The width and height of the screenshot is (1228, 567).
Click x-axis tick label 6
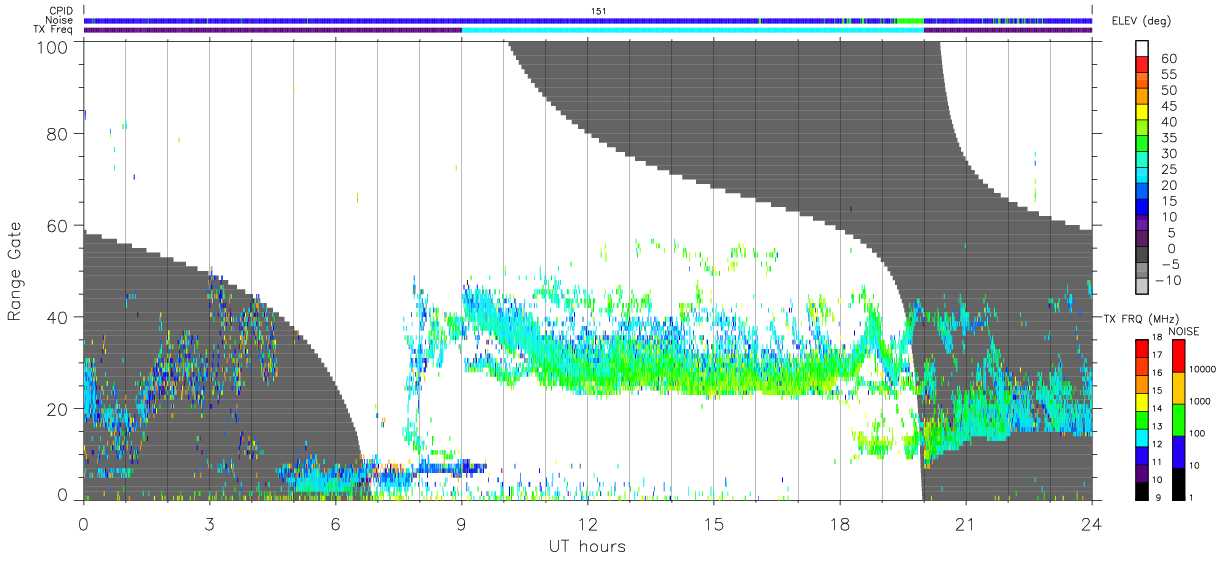pos(335,523)
